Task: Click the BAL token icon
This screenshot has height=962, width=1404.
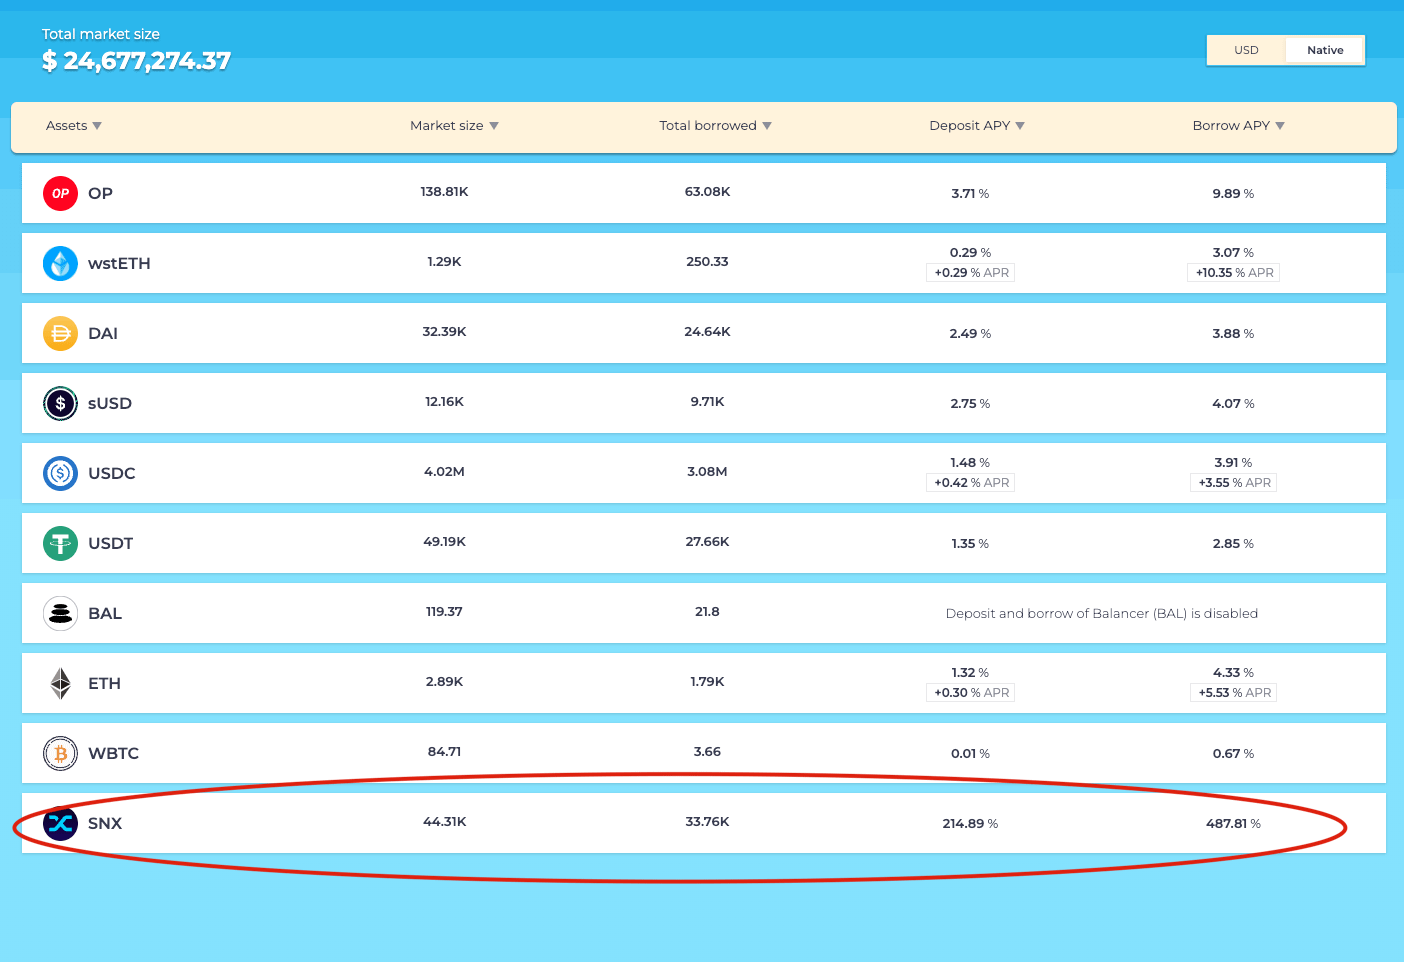Action: (x=60, y=613)
